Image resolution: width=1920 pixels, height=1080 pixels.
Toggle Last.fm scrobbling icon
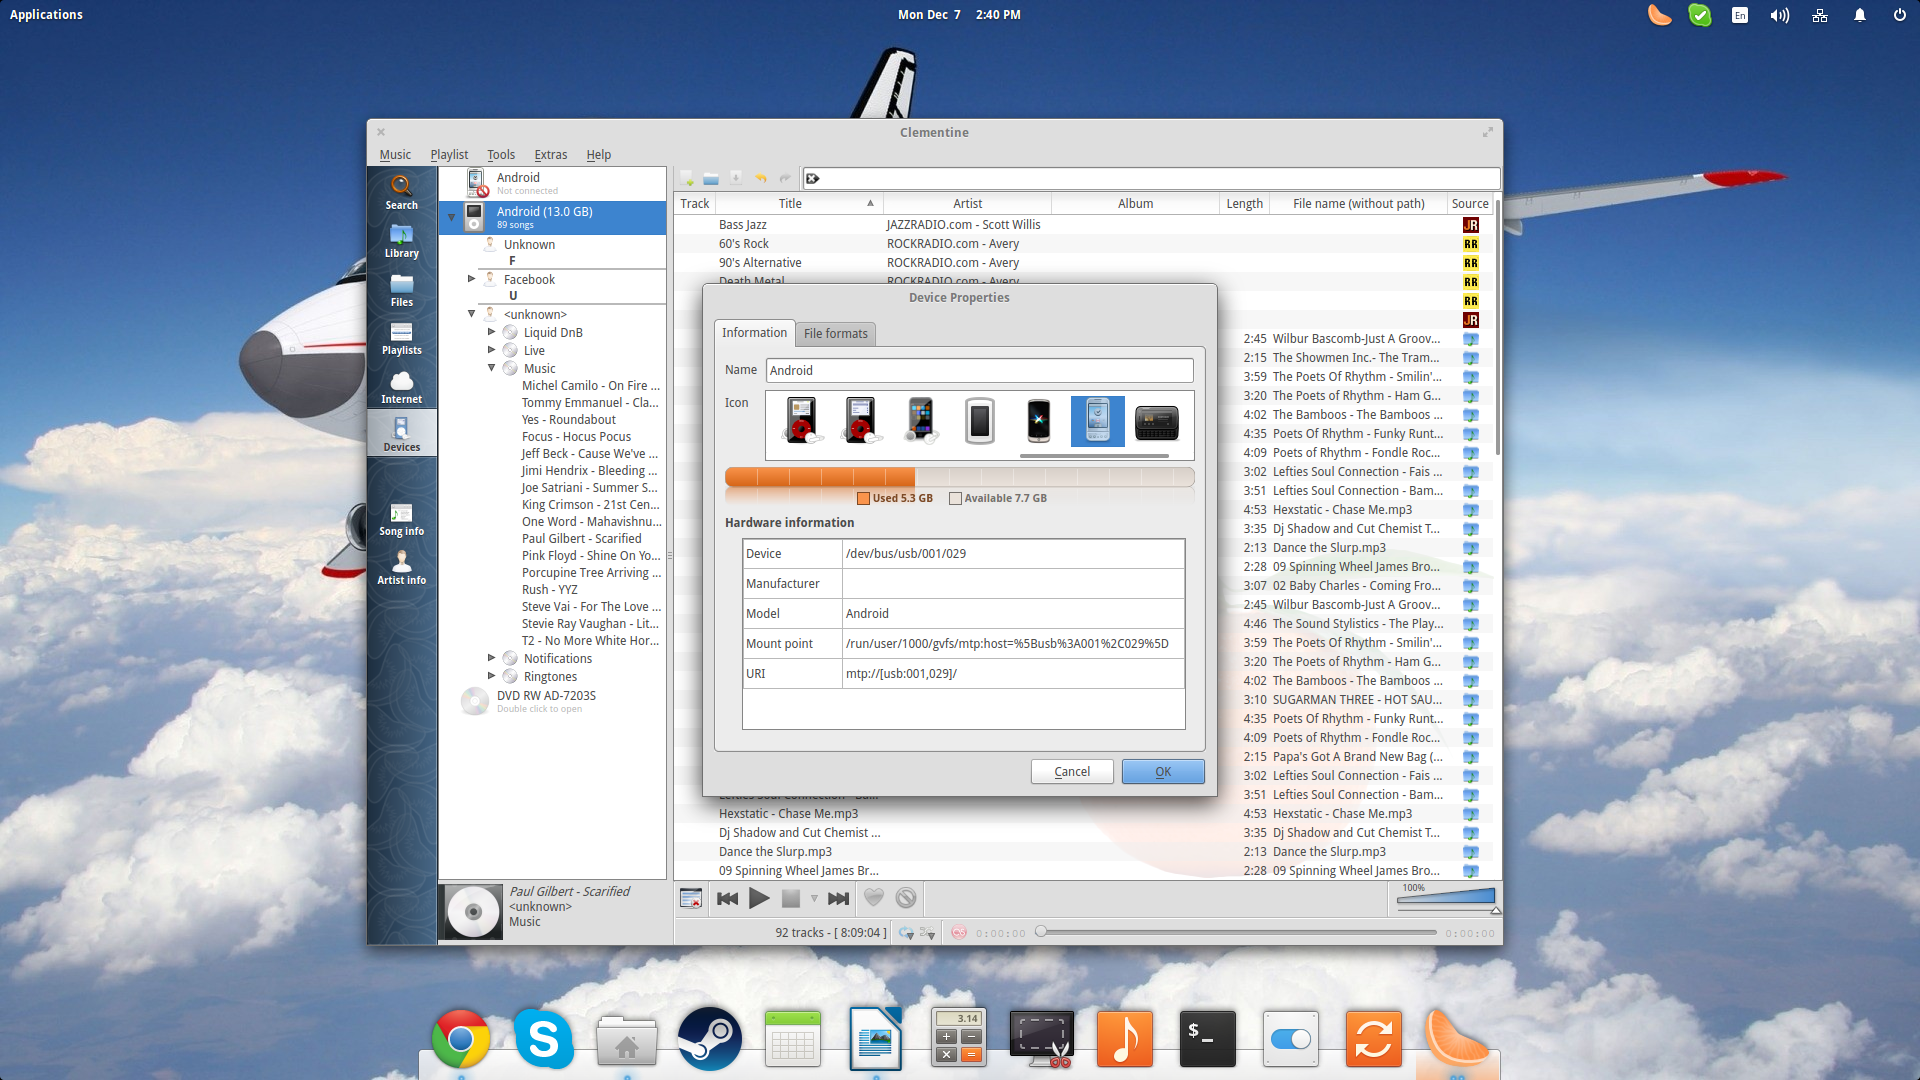click(959, 933)
